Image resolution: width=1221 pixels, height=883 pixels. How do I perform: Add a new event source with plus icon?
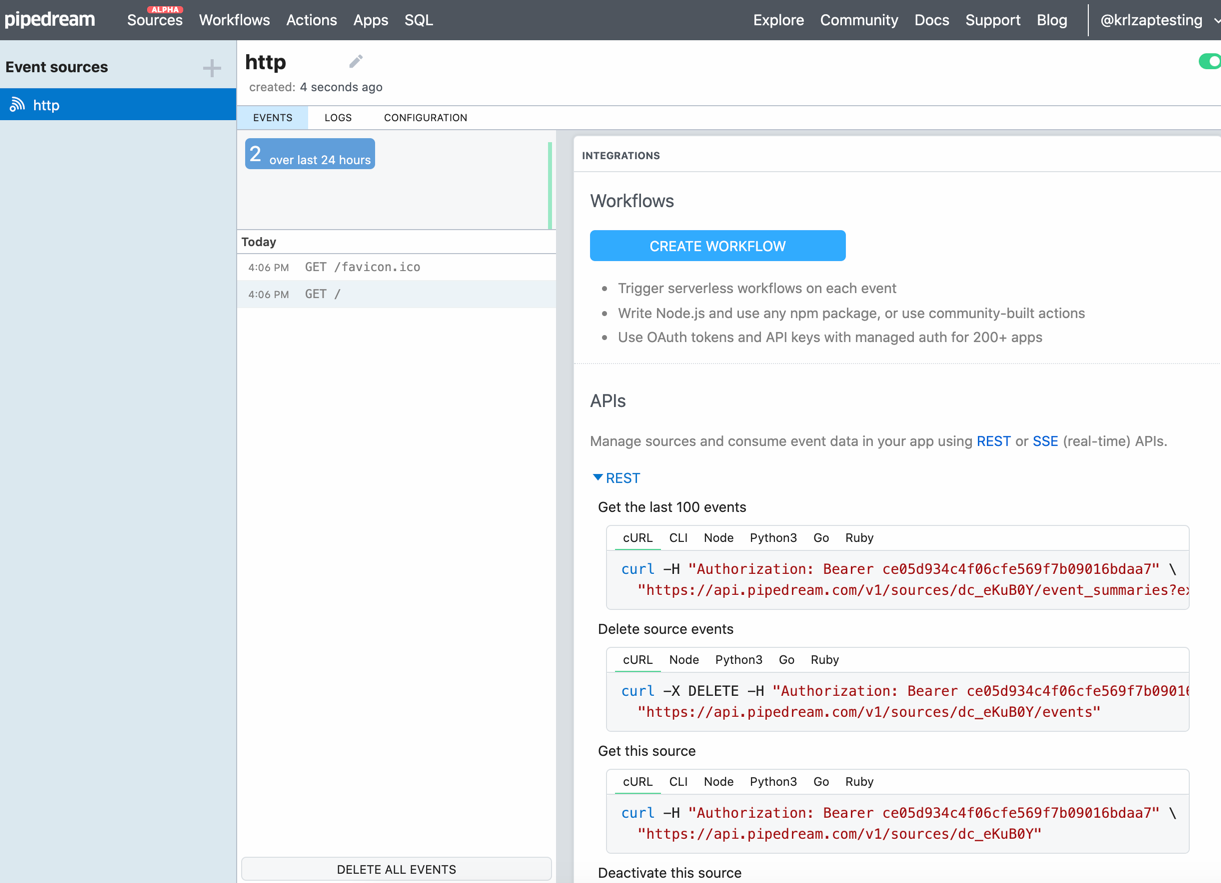pyautogui.click(x=212, y=68)
